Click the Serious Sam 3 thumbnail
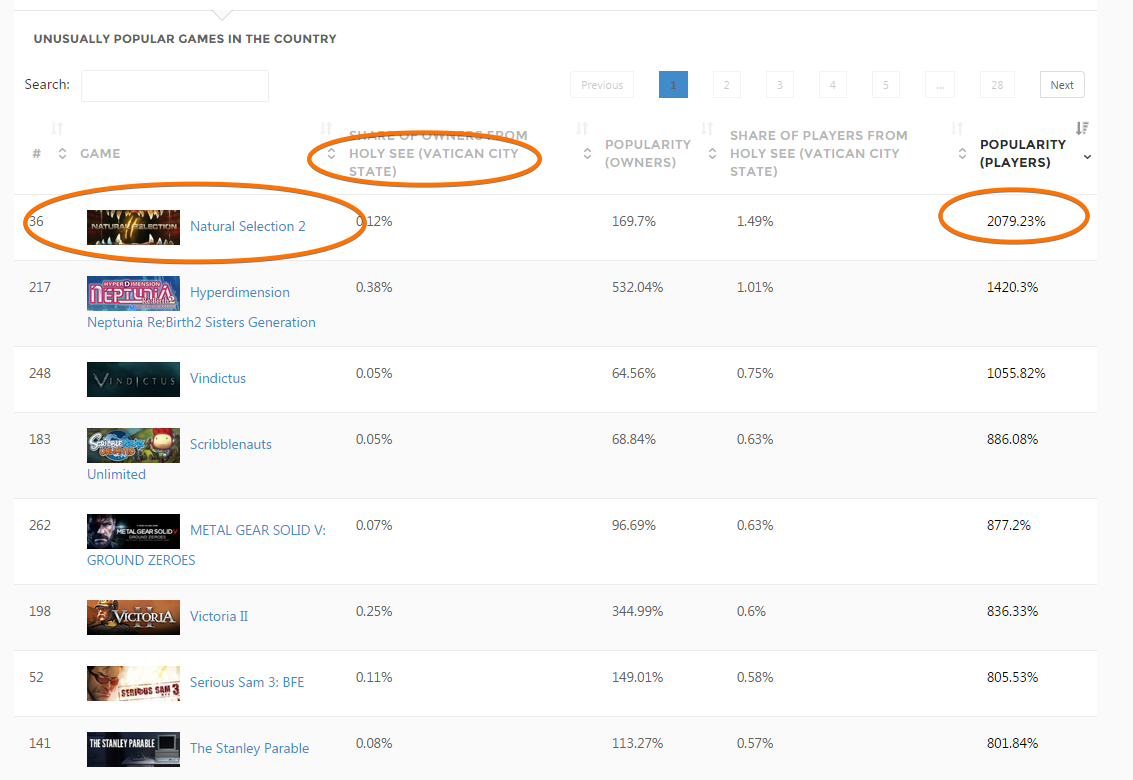Screen dimensions: 1133x780 (x=133, y=683)
